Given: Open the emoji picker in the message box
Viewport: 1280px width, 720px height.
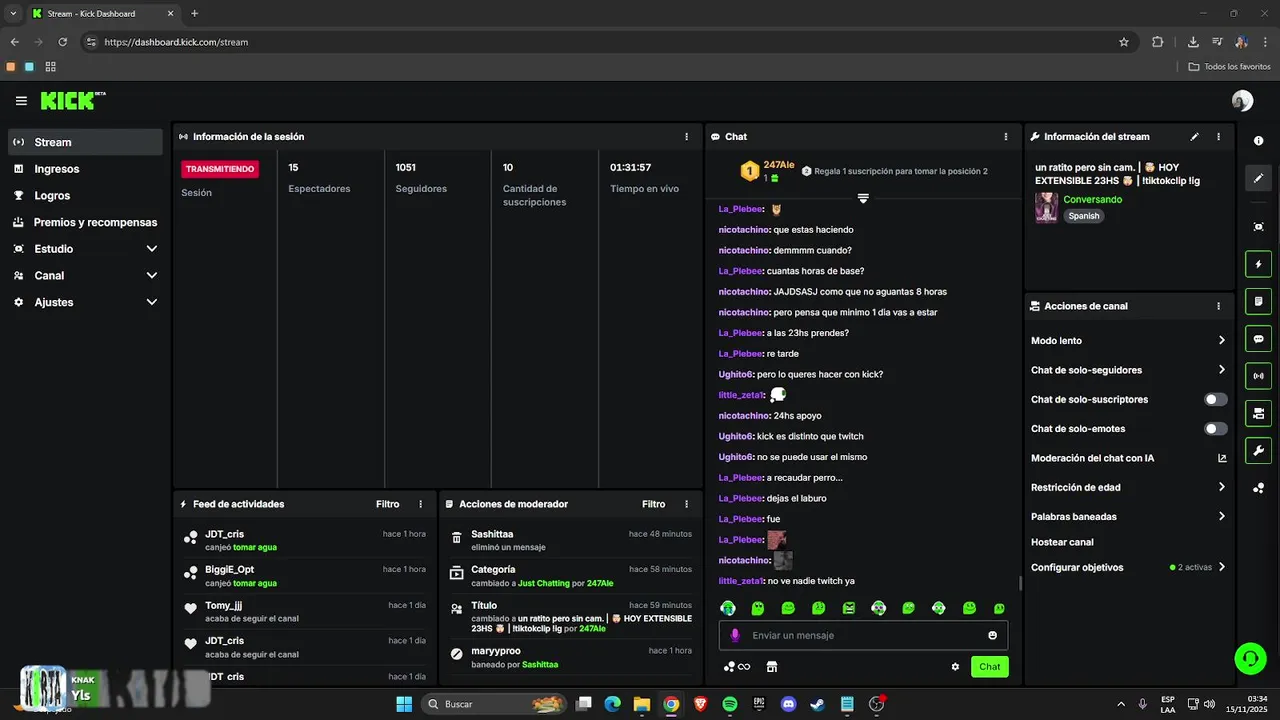Looking at the screenshot, I should point(992,636).
